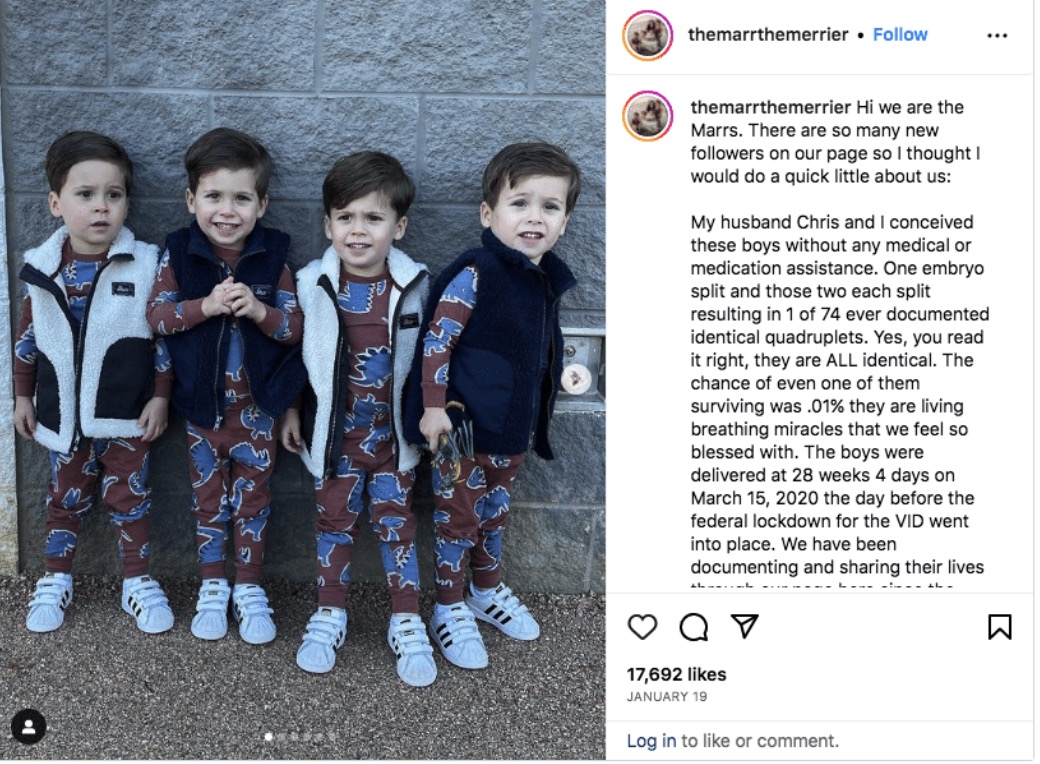Screen dimensions: 1040x764
Task: Like the post with the heart icon
Action: 642,627
